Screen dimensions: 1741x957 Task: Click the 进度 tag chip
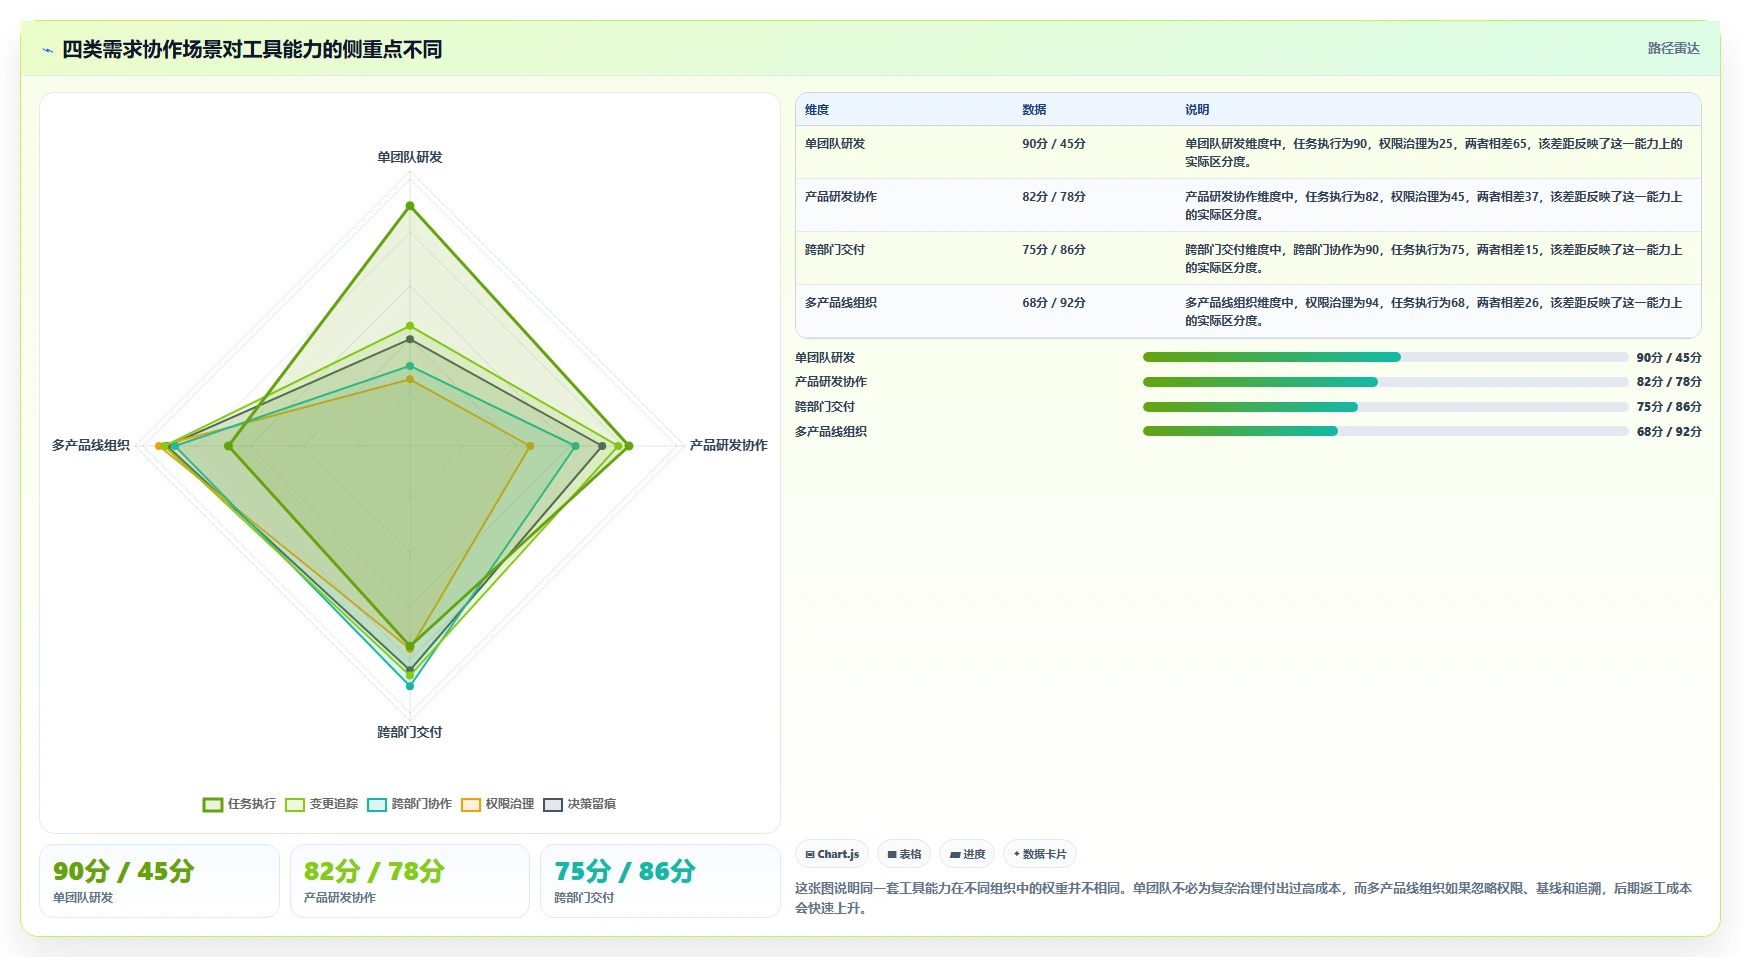pos(967,854)
